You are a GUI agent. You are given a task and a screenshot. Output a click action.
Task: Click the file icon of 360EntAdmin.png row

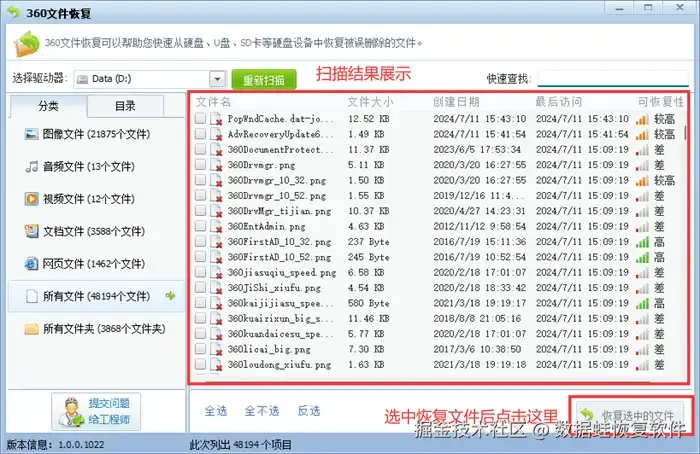pos(217,226)
